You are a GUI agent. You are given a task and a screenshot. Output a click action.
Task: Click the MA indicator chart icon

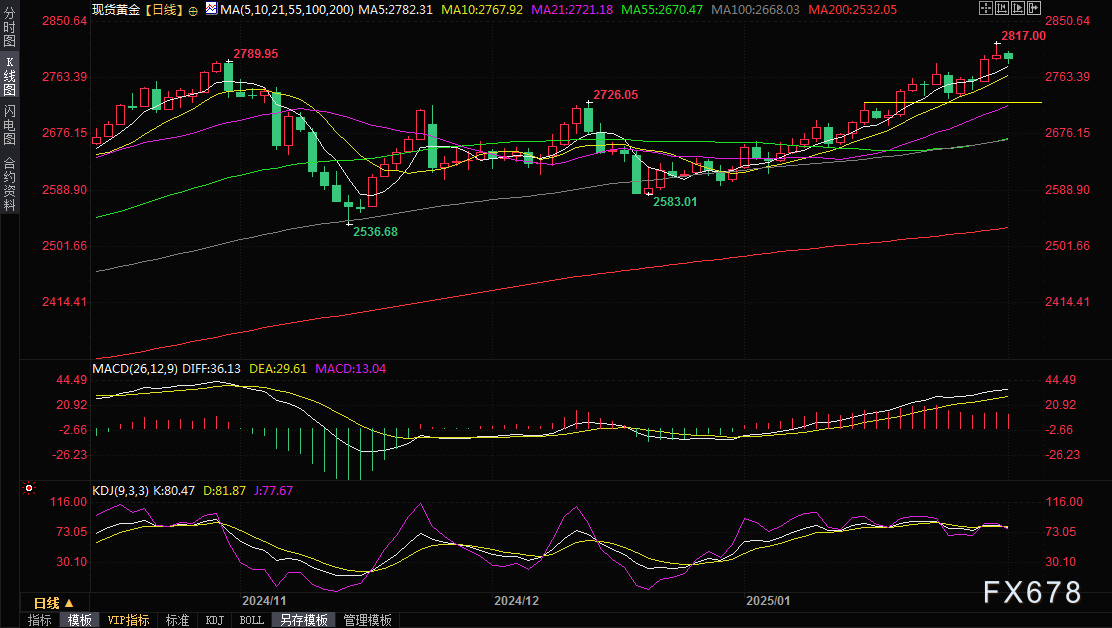(x=210, y=9)
